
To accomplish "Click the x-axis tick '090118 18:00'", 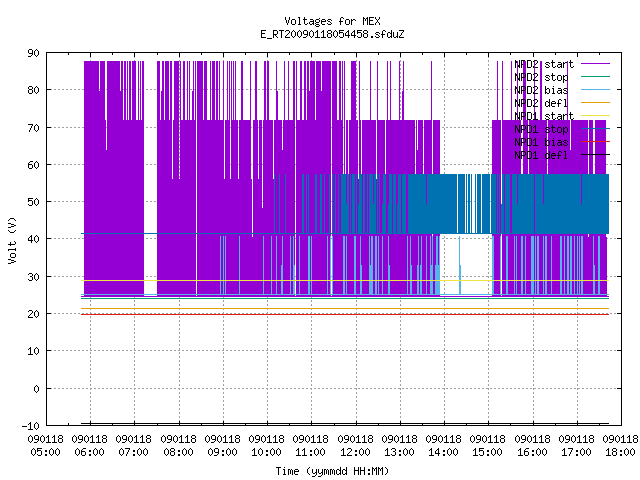I will 620,446.
